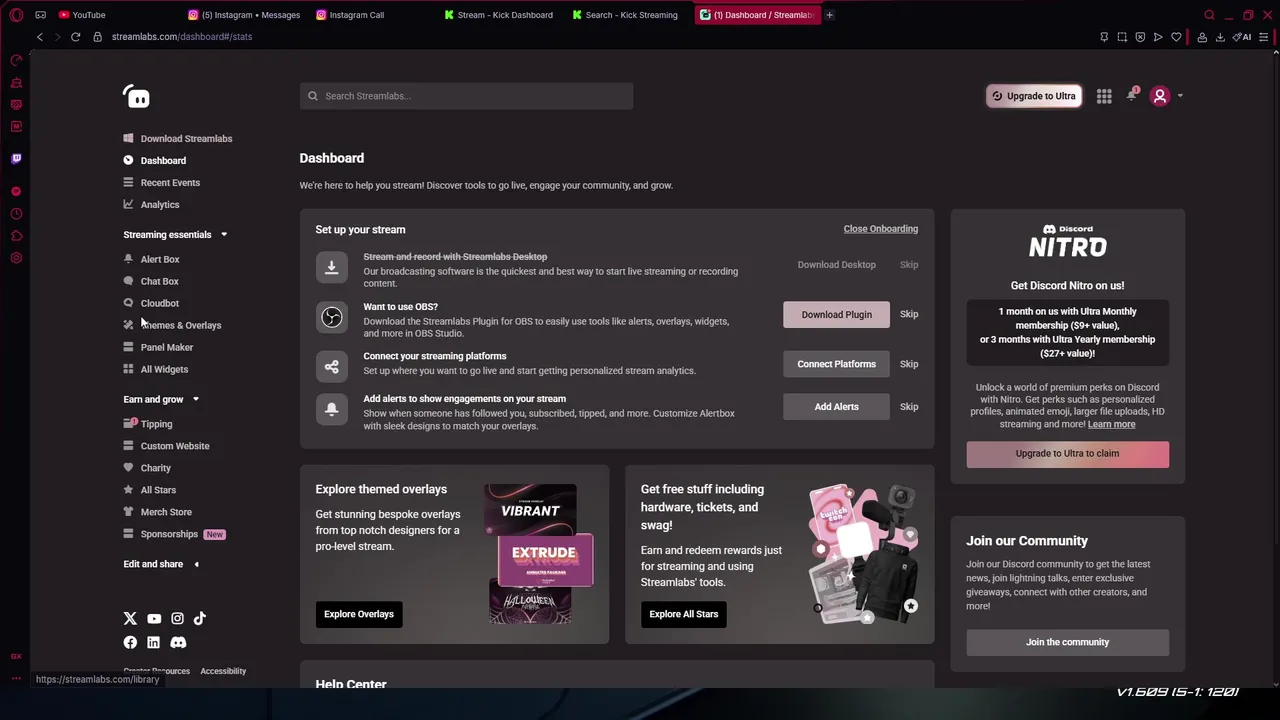This screenshot has width=1280, height=720.
Task: Click the alerts bell icon in onboarding
Action: point(332,409)
